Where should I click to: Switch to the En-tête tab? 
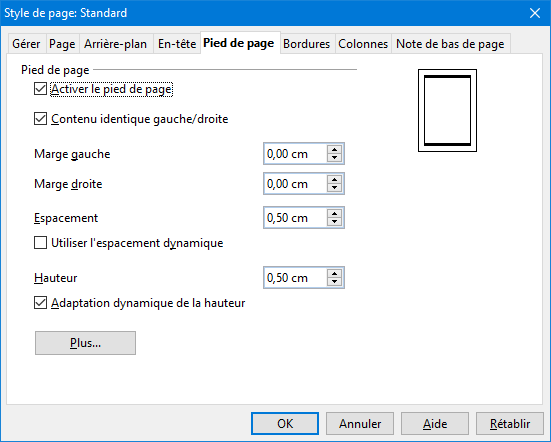click(177, 44)
